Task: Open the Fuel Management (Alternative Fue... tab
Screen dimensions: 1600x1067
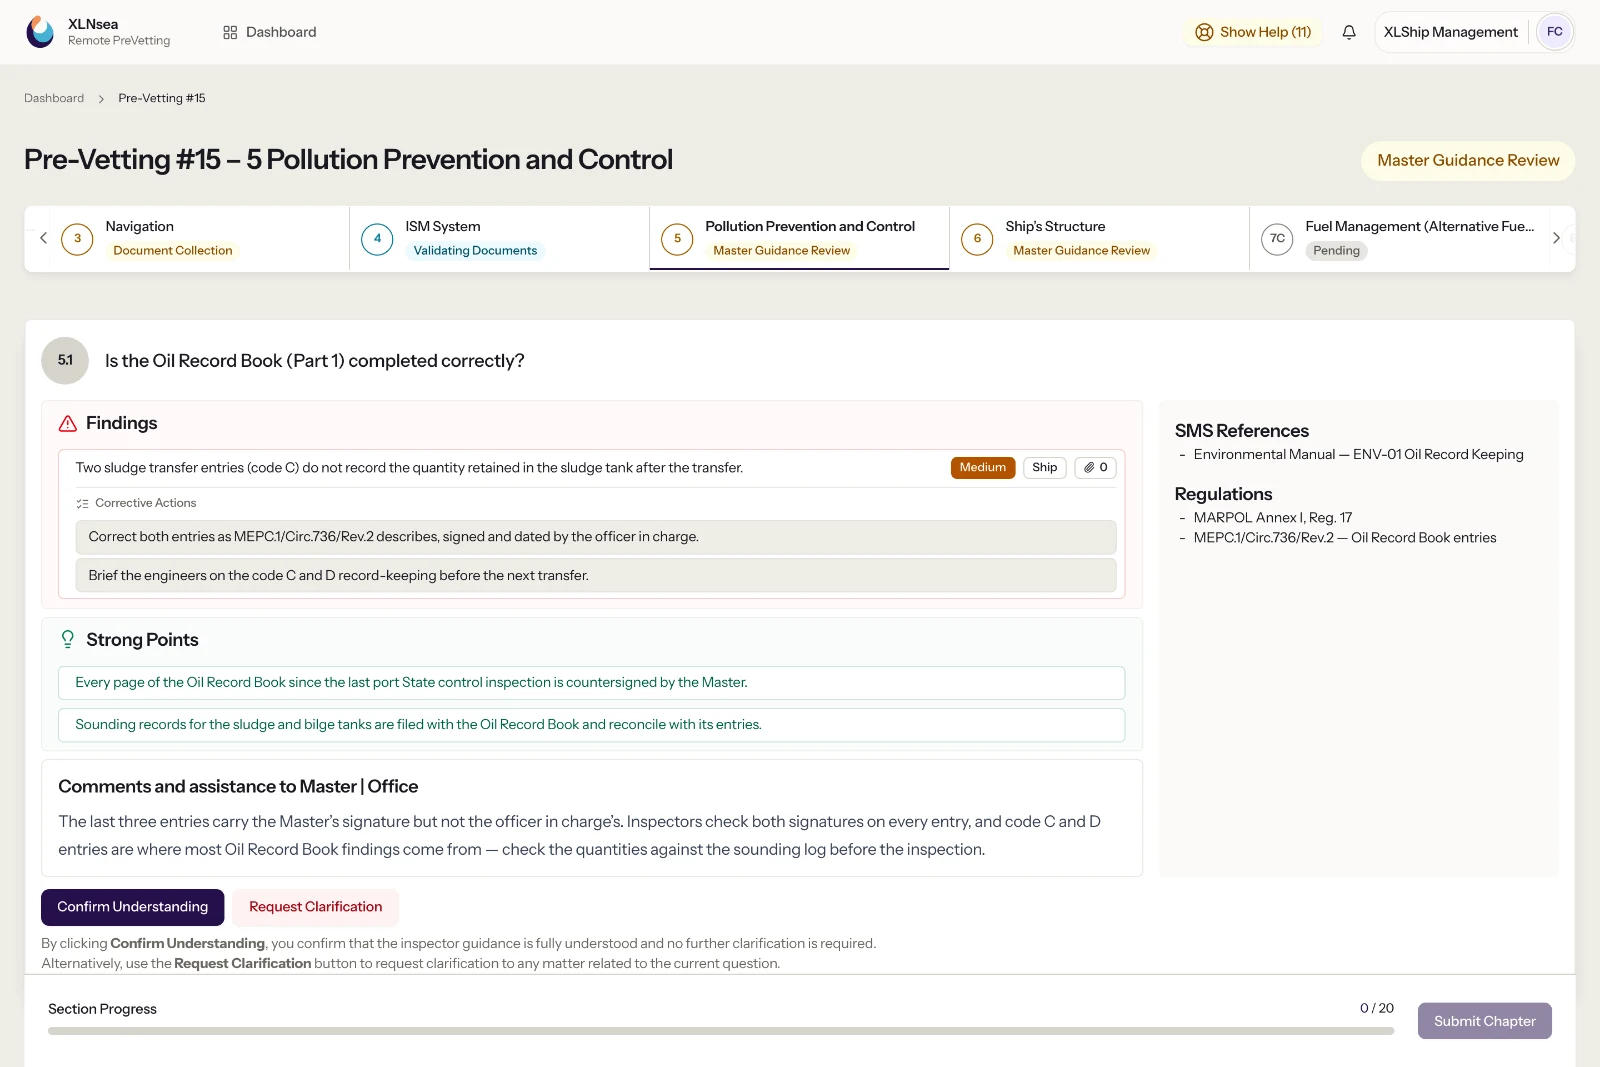Action: (1400, 239)
